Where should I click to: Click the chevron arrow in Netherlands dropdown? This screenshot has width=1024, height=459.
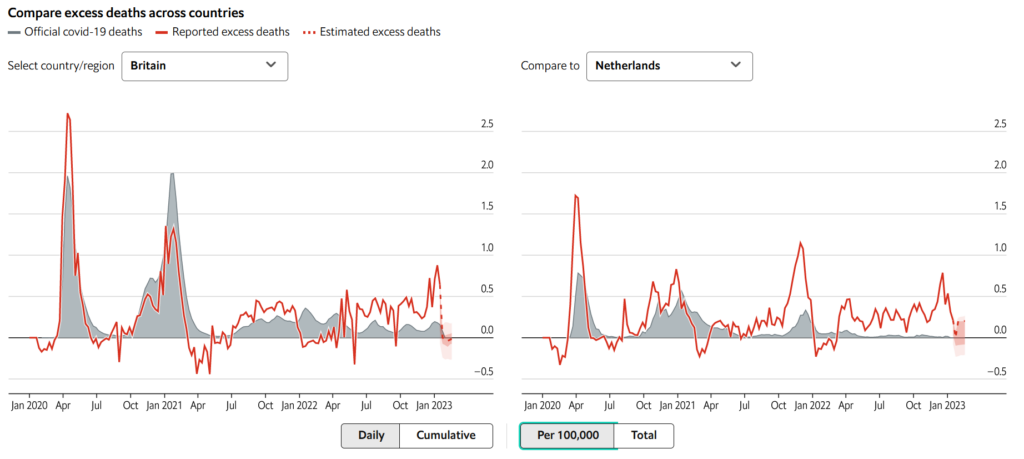pyautogui.click(x=735, y=65)
